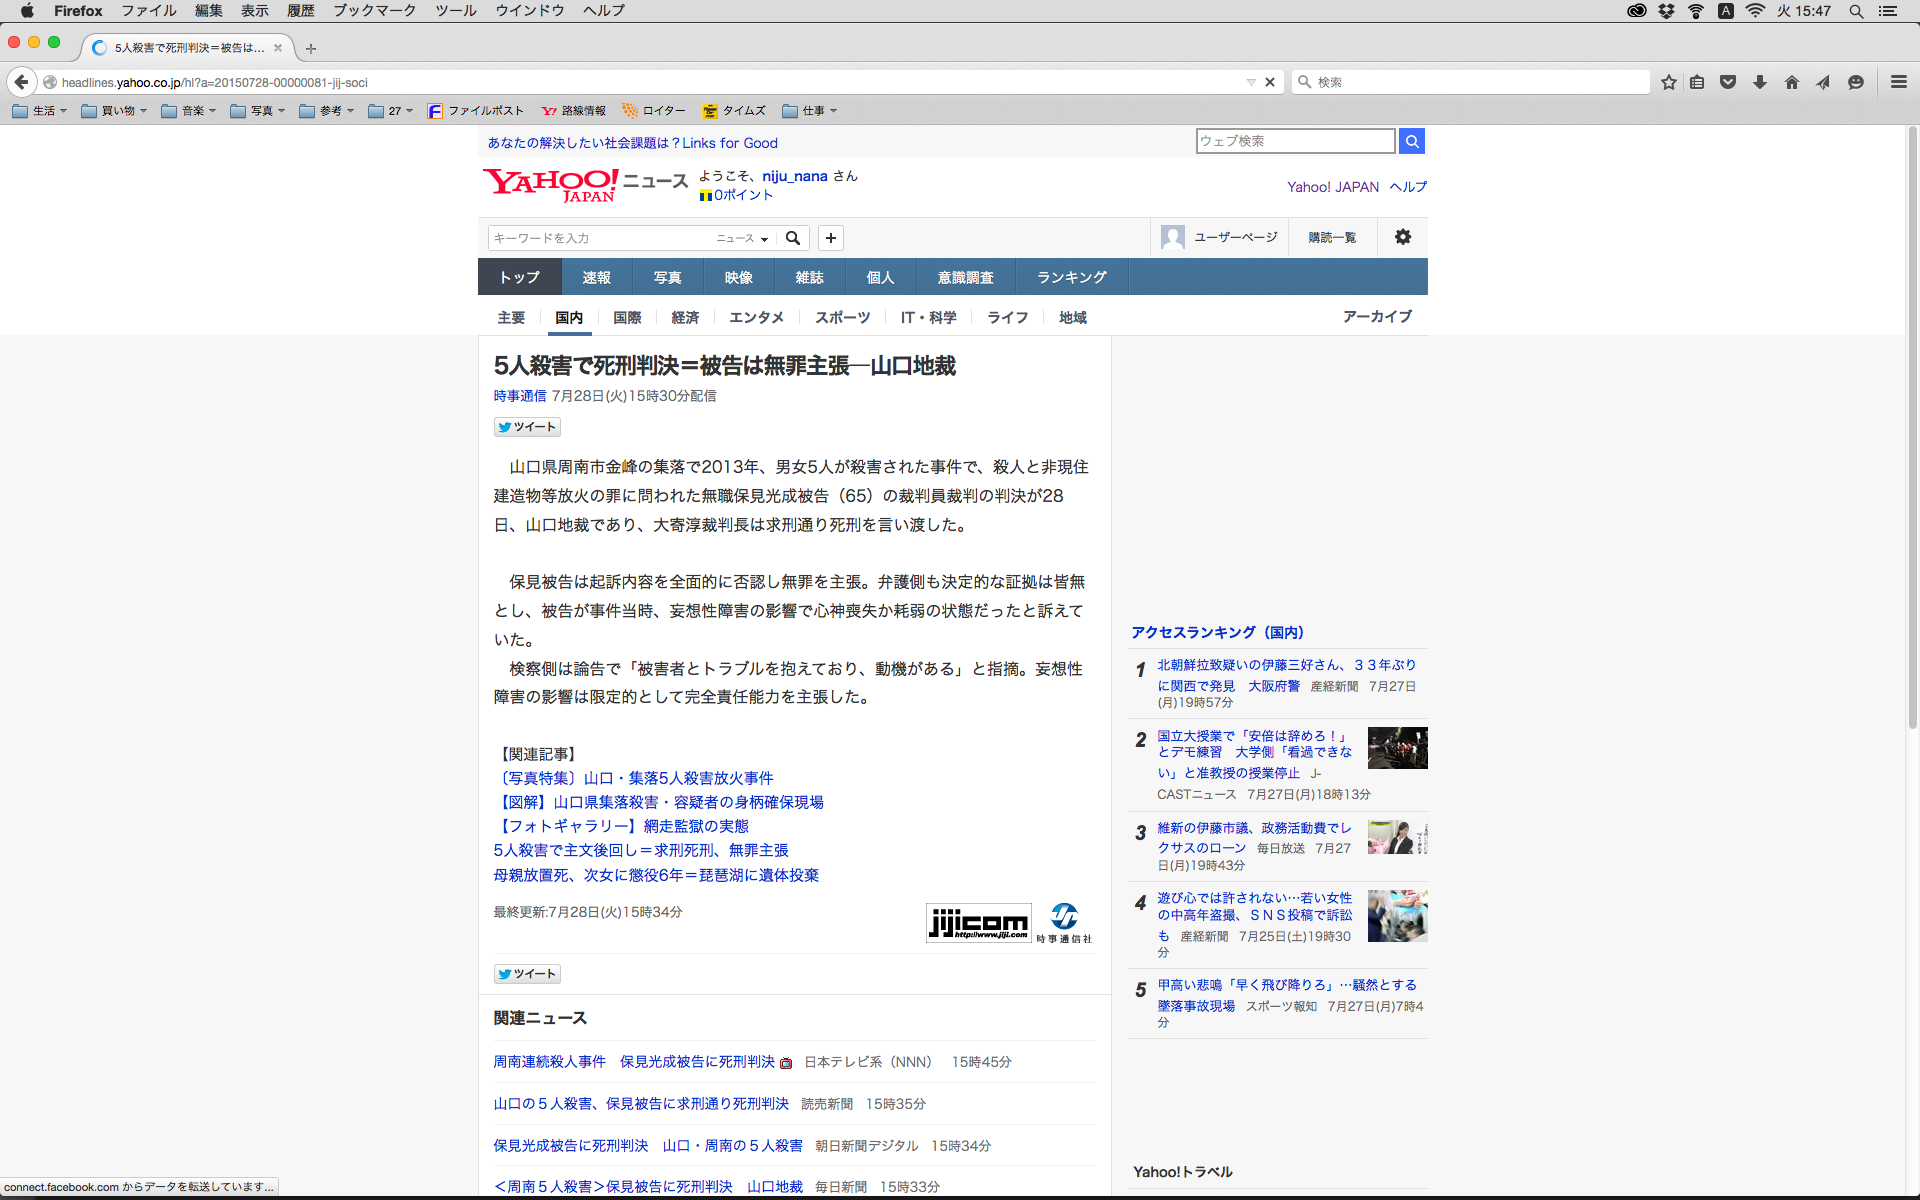Open Yahoo news settings gear icon

pos(1402,237)
